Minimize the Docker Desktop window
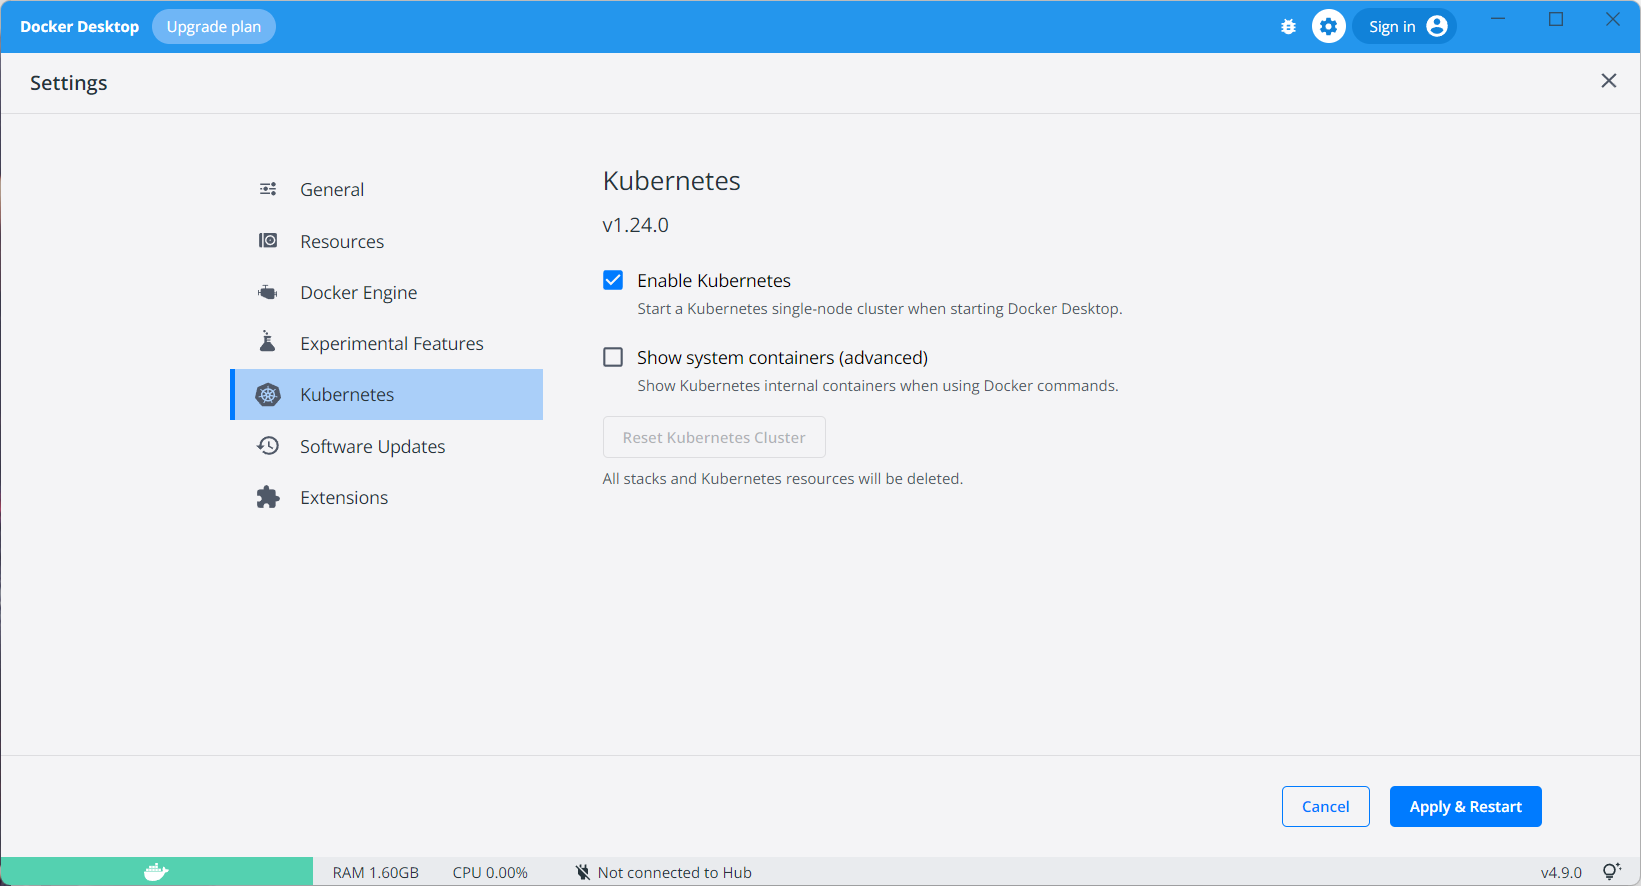The width and height of the screenshot is (1641, 886). click(x=1498, y=19)
